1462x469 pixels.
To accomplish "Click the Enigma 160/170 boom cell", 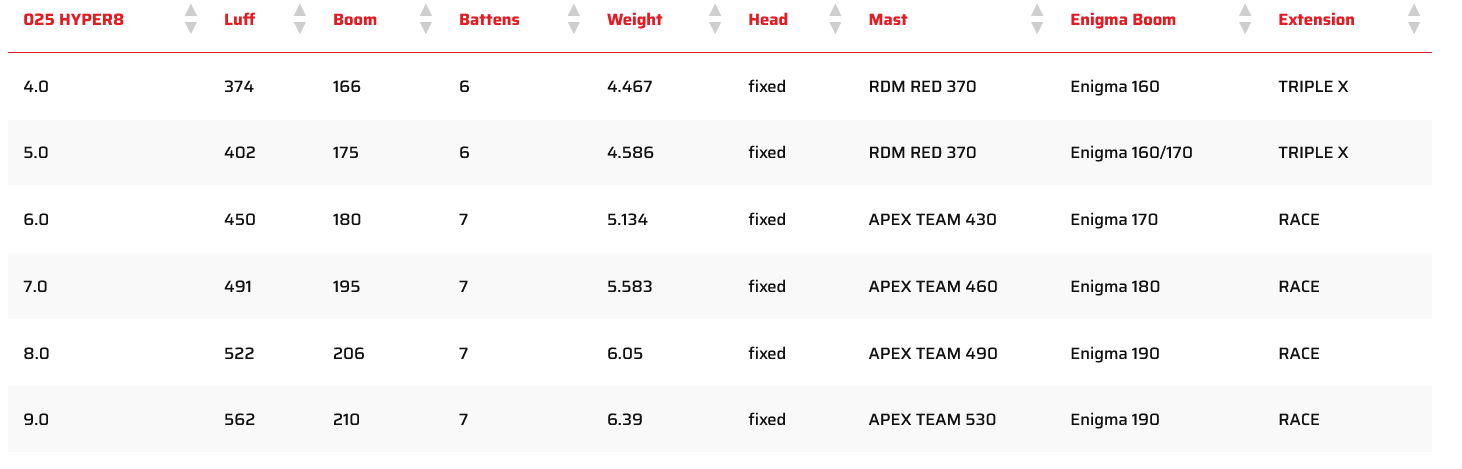I will pos(1131,153).
